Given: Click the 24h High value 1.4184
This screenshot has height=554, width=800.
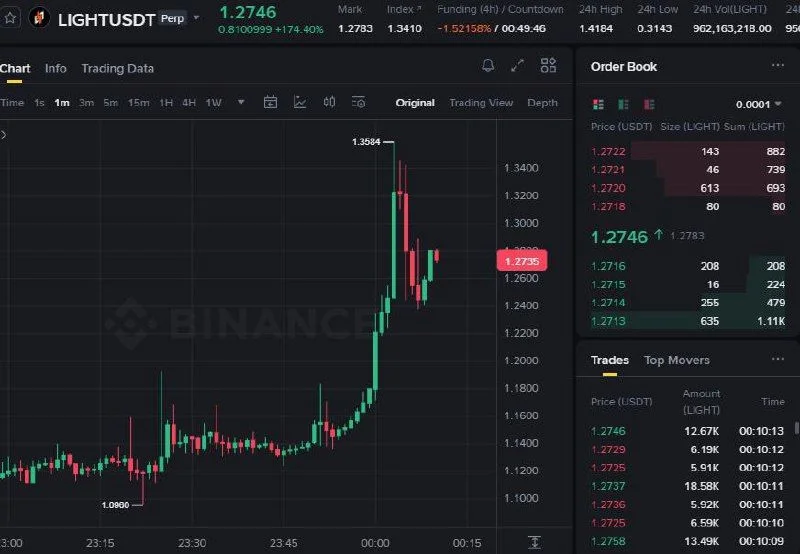Looking at the screenshot, I should (x=595, y=29).
